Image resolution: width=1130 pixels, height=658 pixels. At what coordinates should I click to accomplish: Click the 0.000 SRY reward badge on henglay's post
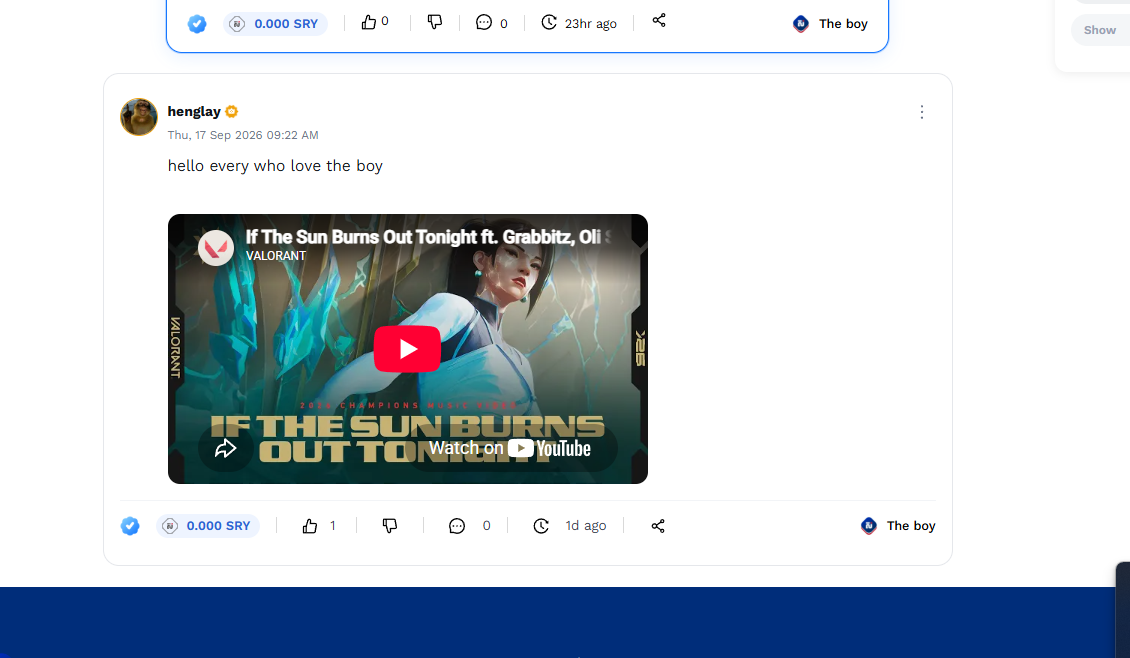pos(208,526)
